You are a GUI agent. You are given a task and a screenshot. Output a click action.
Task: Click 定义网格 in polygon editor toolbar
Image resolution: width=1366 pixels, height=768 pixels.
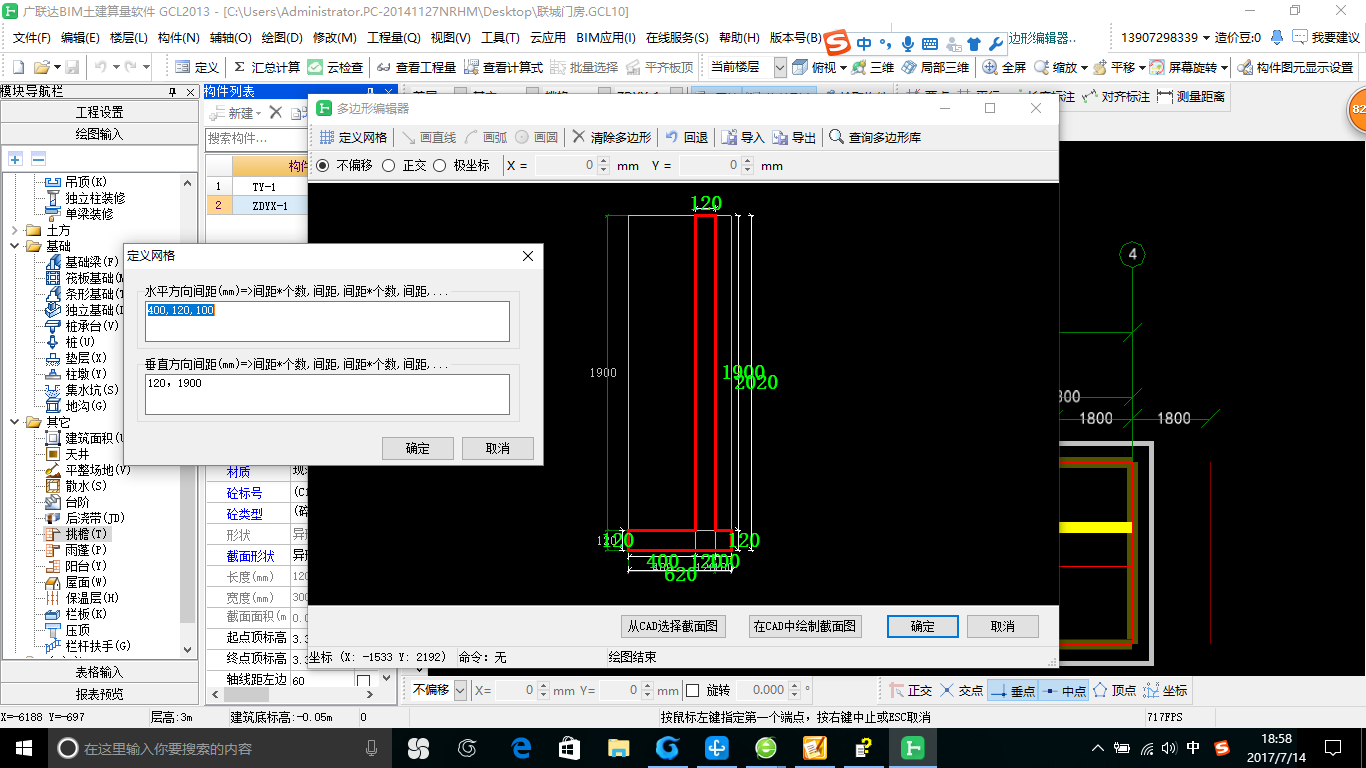point(353,137)
